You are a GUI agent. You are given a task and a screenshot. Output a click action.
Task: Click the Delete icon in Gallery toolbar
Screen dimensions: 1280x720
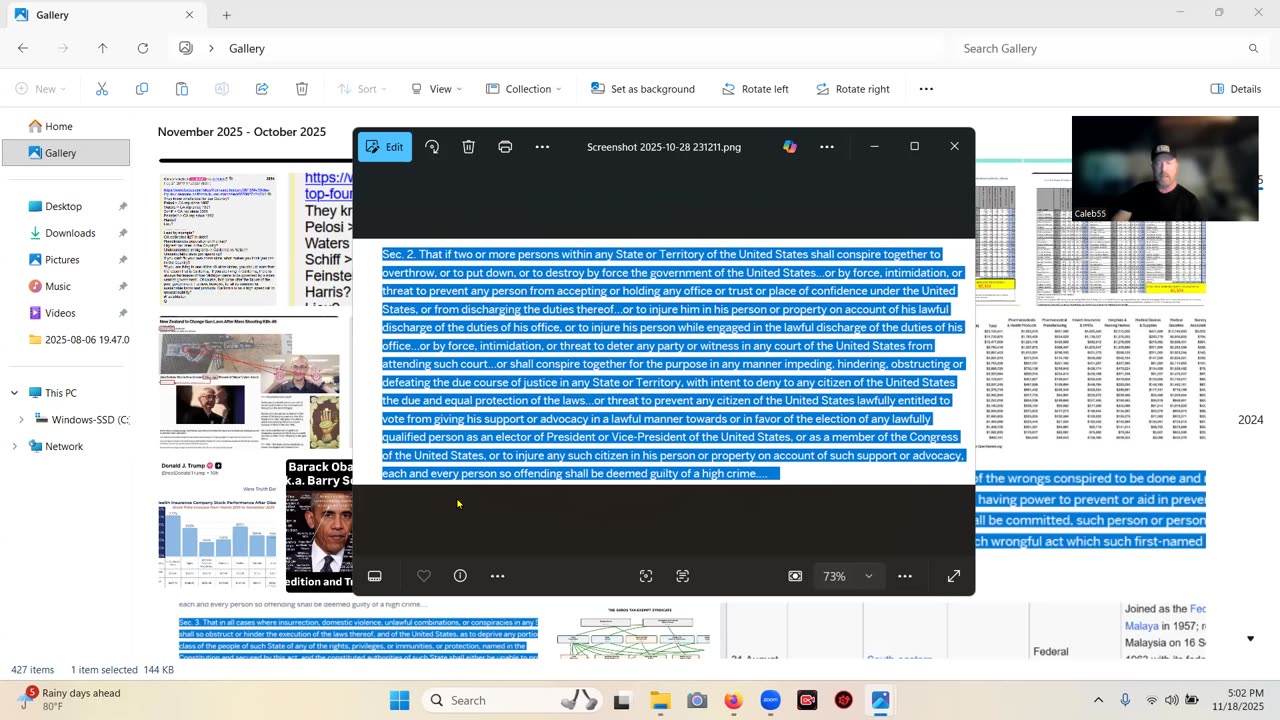click(302, 89)
